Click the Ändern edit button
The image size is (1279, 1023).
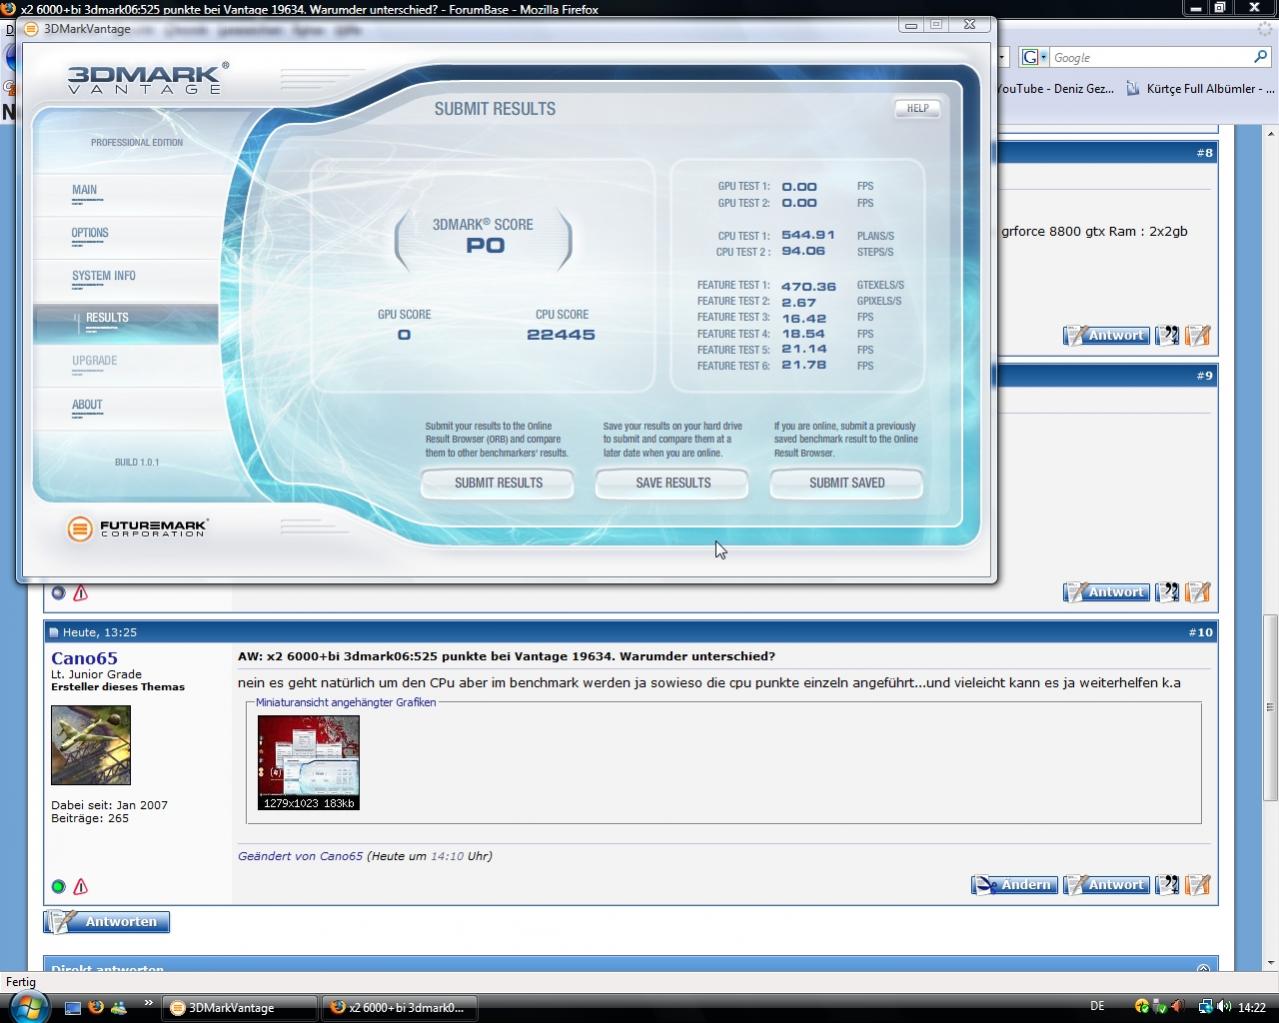(x=1014, y=885)
